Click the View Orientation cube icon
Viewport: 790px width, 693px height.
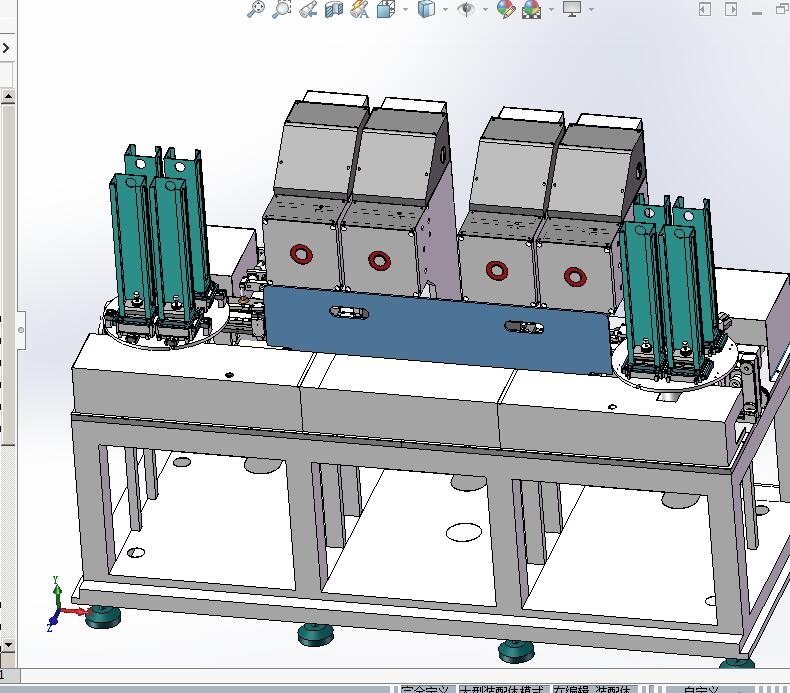(x=386, y=9)
